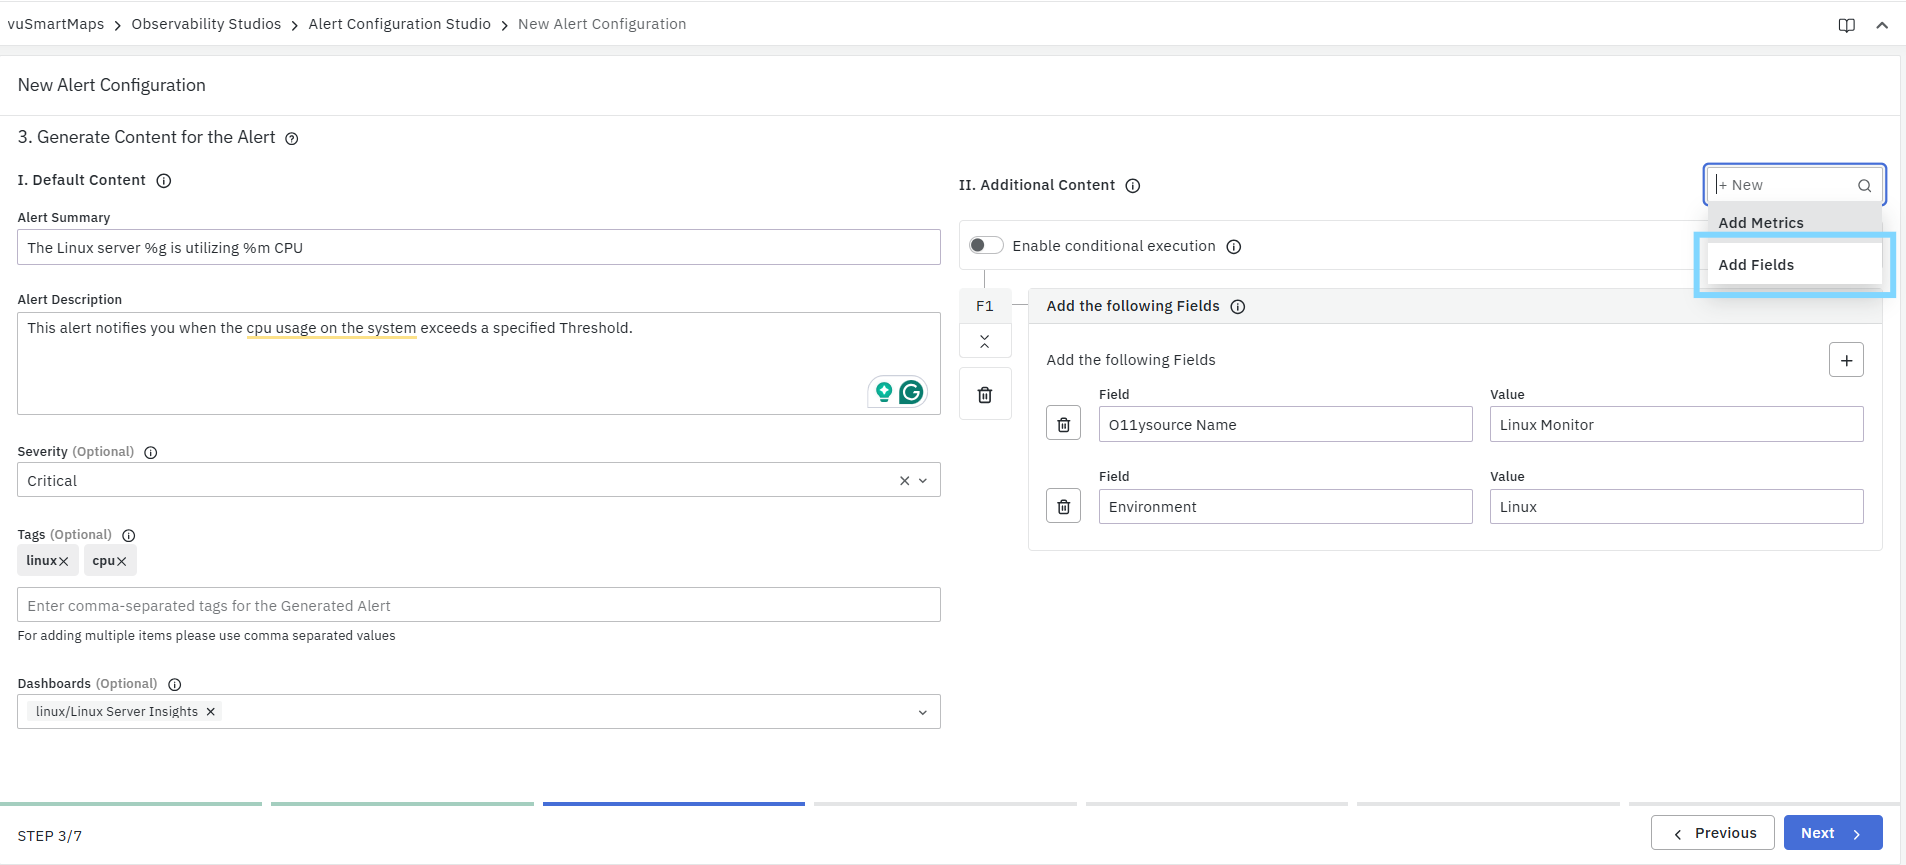
Task: Enable conditional execution toggle
Action: [985, 246]
